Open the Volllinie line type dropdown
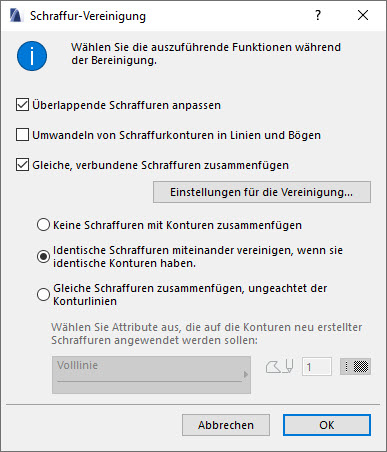The height and width of the screenshot is (452, 387). pyautogui.click(x=151, y=375)
